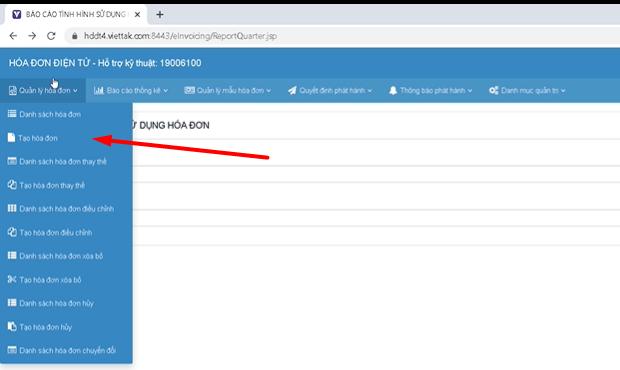Image resolution: width=620 pixels, height=370 pixels.
Task: Click list icon beside Danh sách hóa đơn xóa bỏ
Action: point(12,255)
